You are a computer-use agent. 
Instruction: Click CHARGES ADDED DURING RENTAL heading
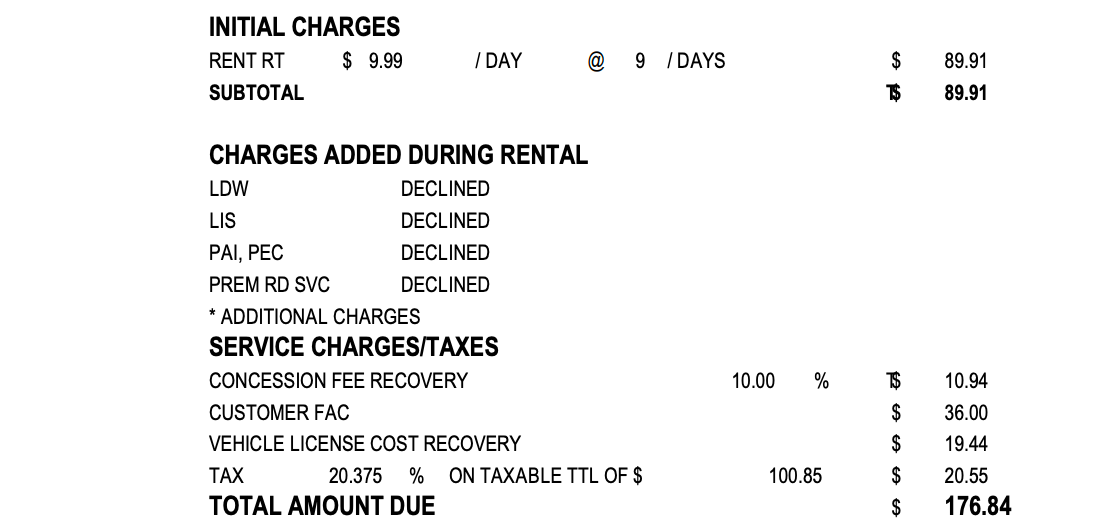[398, 155]
